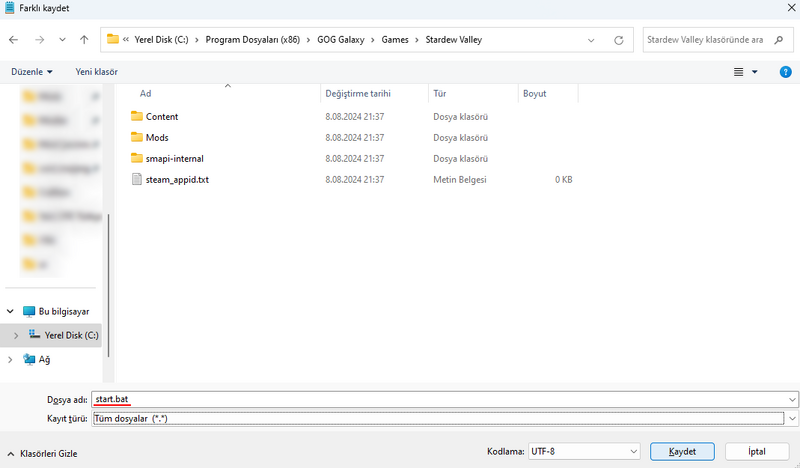Expand Yerel Disk (C:) tree node
This screenshot has height=468, width=800.
(16, 335)
